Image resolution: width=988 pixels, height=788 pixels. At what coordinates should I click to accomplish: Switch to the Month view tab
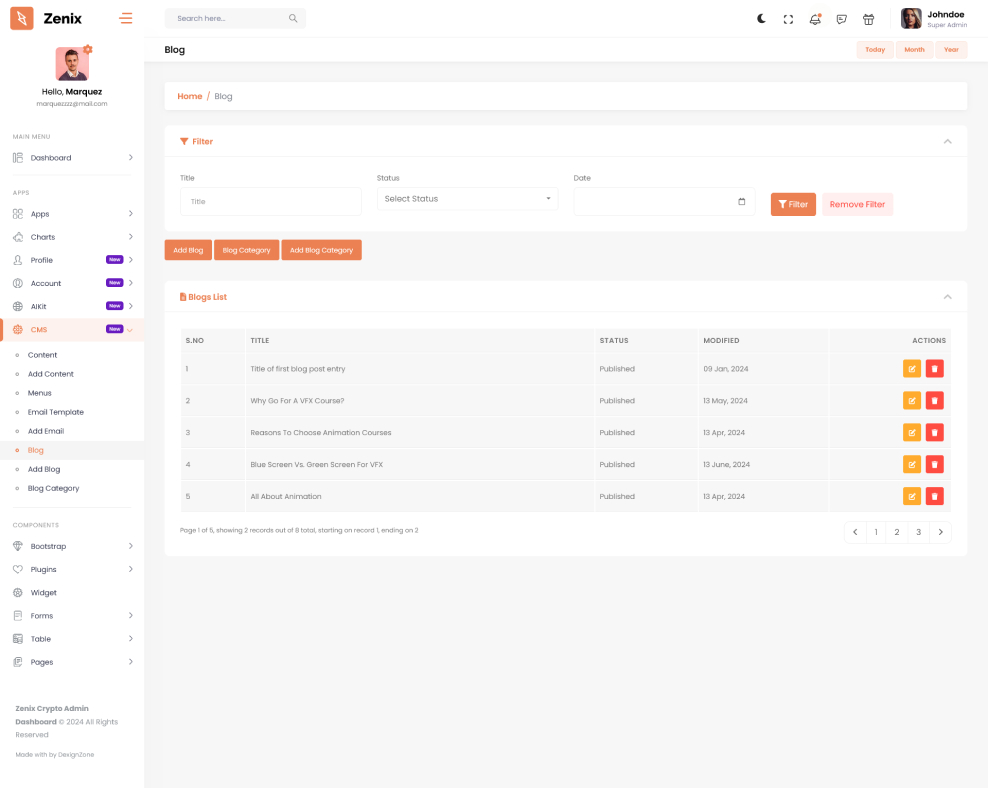point(914,50)
